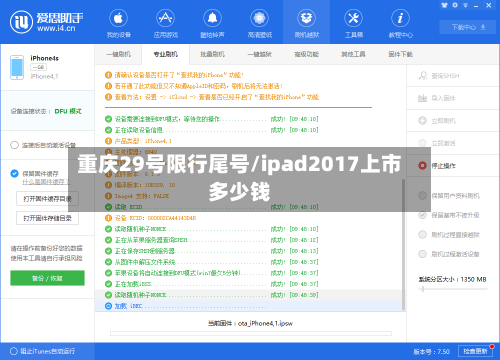The height and width of the screenshot is (360, 500).
Task: Switch to 一键越狱 tab
Action: pos(259,54)
